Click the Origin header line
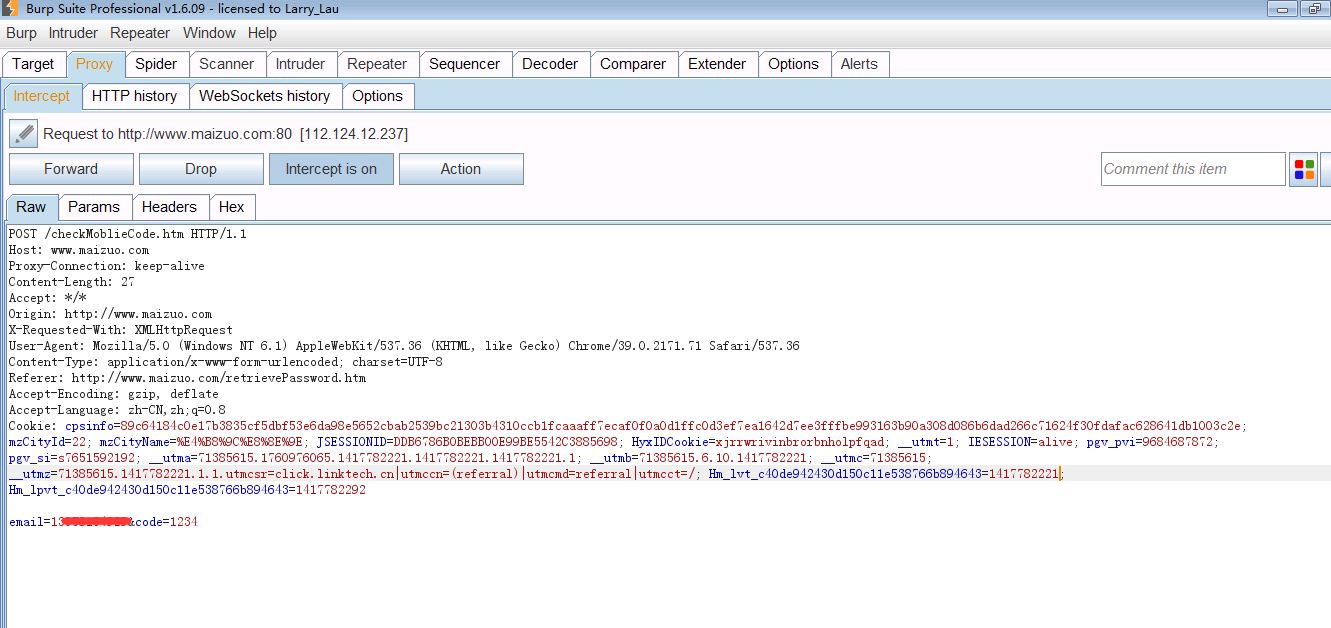Screen dimensions: 1331x628 click(x=110, y=314)
